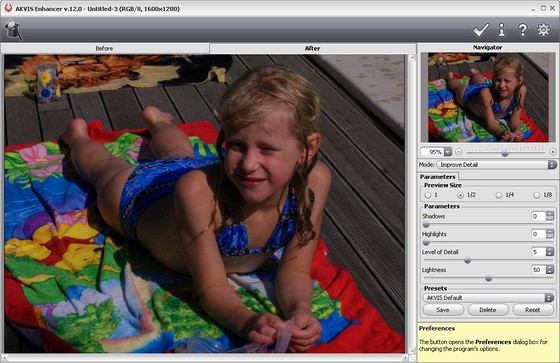Click the Navigator thumbnail preview

pos(488,97)
